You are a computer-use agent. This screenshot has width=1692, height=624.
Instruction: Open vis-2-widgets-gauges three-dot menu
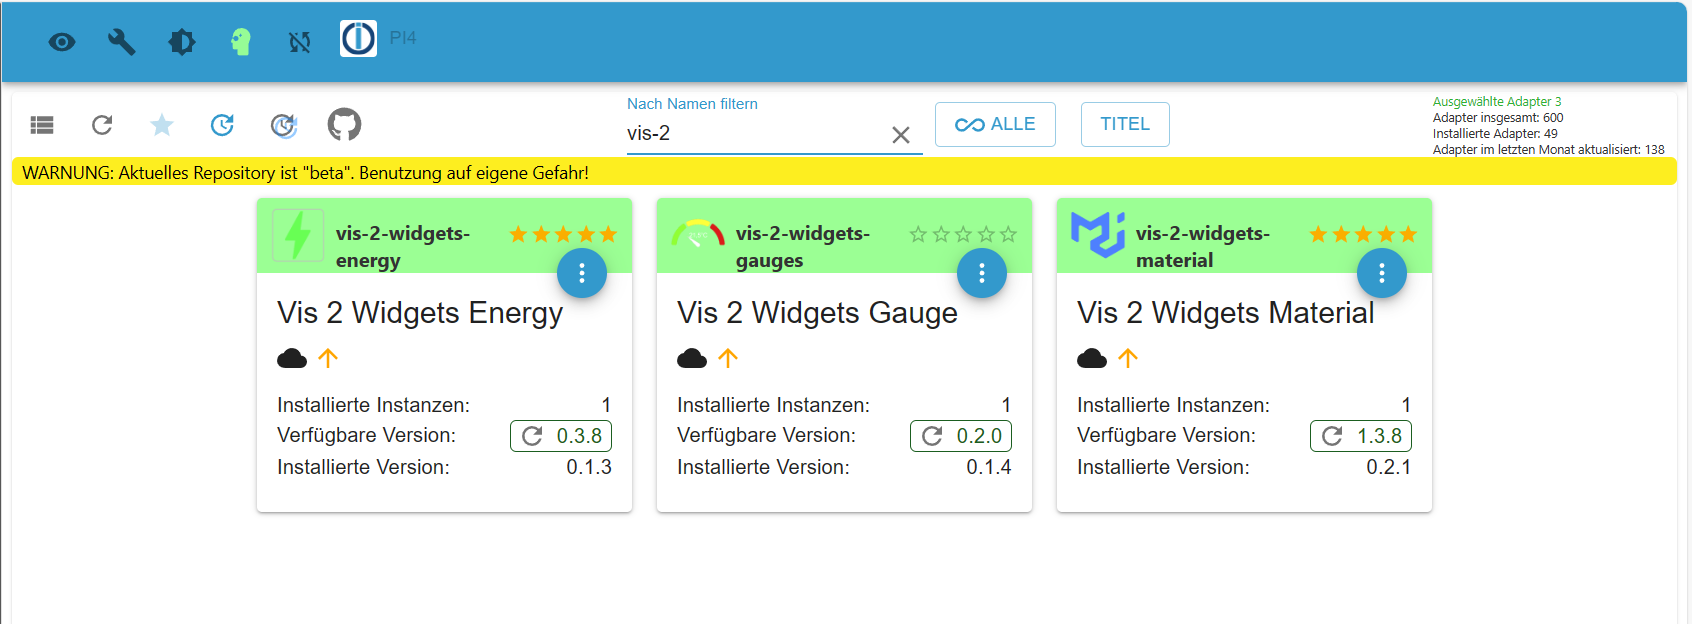coord(982,273)
